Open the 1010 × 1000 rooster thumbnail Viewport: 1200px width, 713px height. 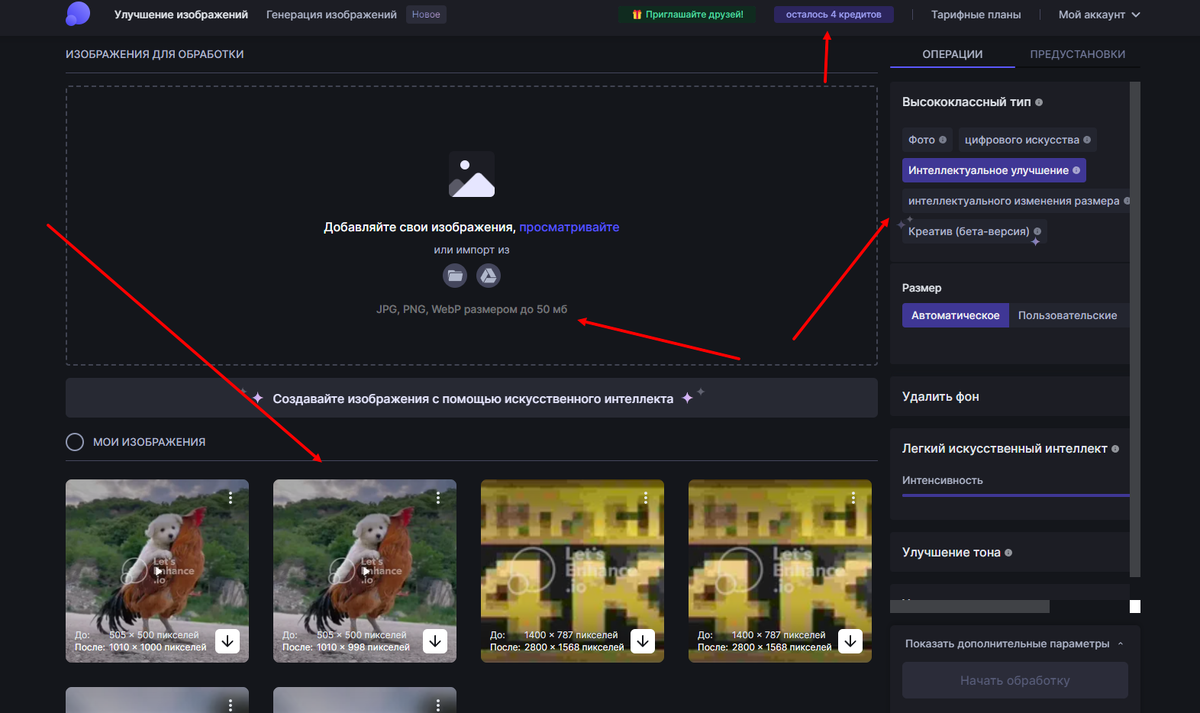tap(157, 570)
